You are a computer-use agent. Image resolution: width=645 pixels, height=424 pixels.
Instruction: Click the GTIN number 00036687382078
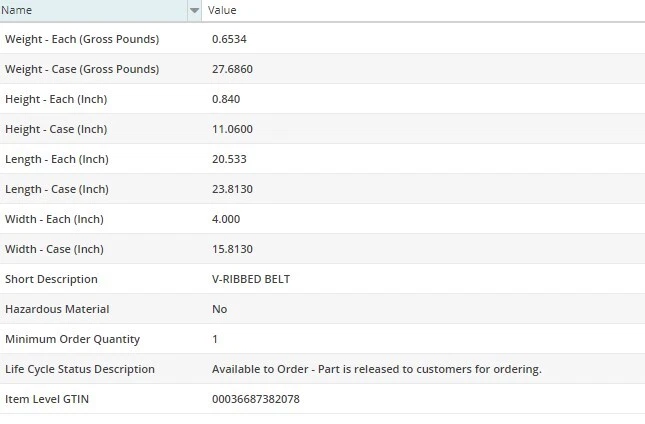tap(255, 399)
